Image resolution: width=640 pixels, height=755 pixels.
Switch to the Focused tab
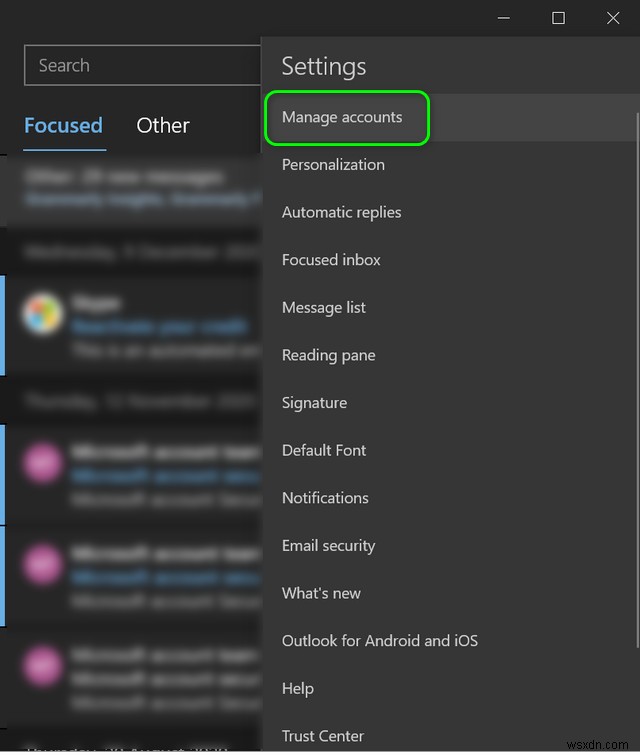point(63,126)
